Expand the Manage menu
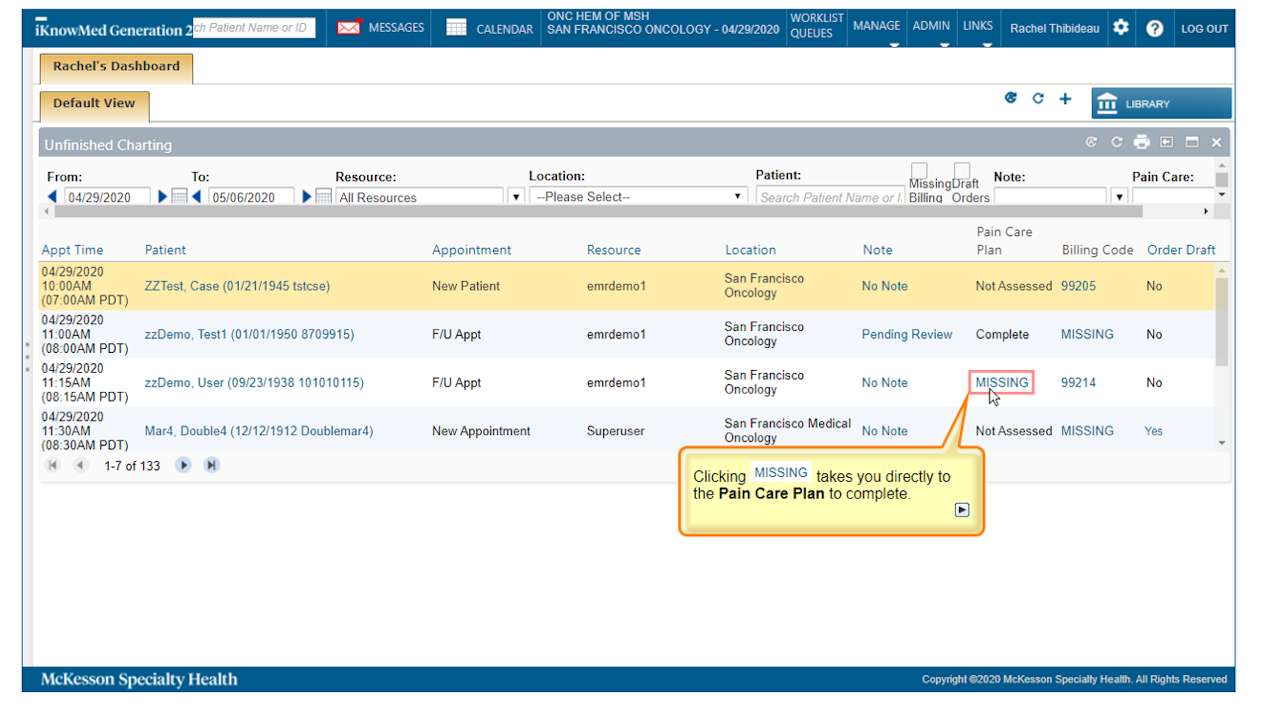1280x710 pixels. point(876,27)
